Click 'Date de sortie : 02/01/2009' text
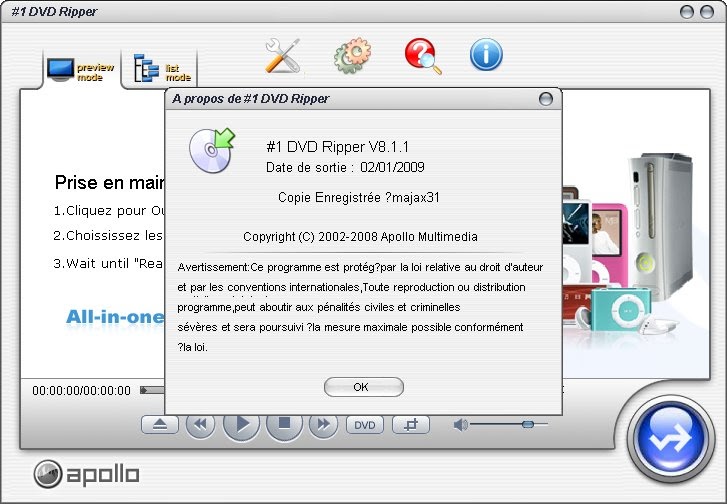Screen dimensions: 727x504 click(345, 167)
